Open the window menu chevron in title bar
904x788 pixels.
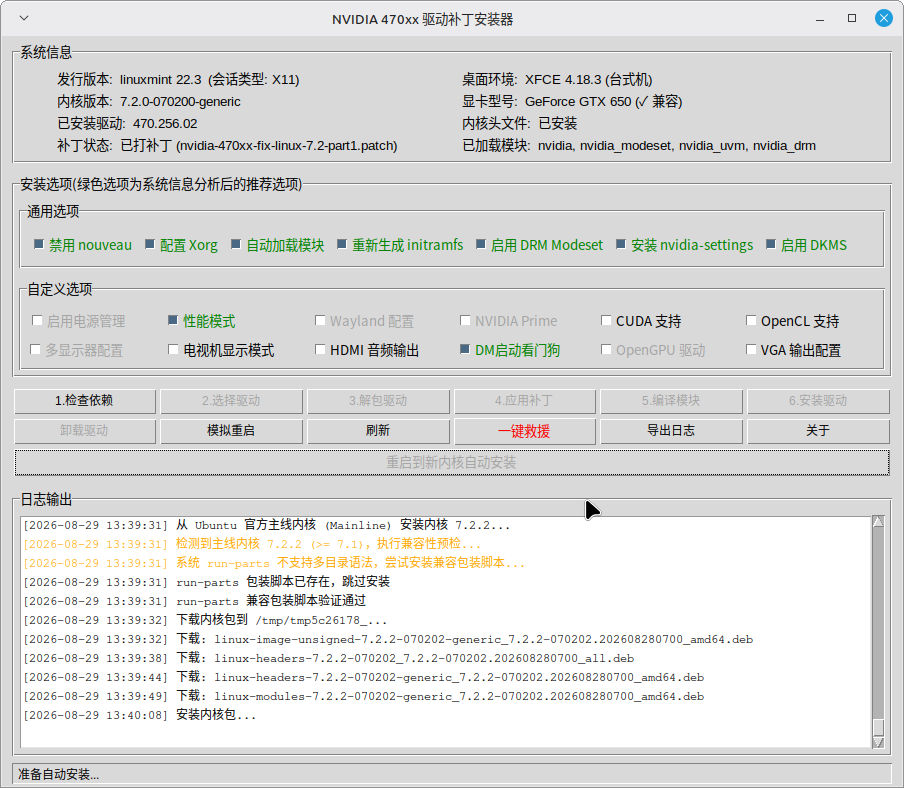click(24, 18)
